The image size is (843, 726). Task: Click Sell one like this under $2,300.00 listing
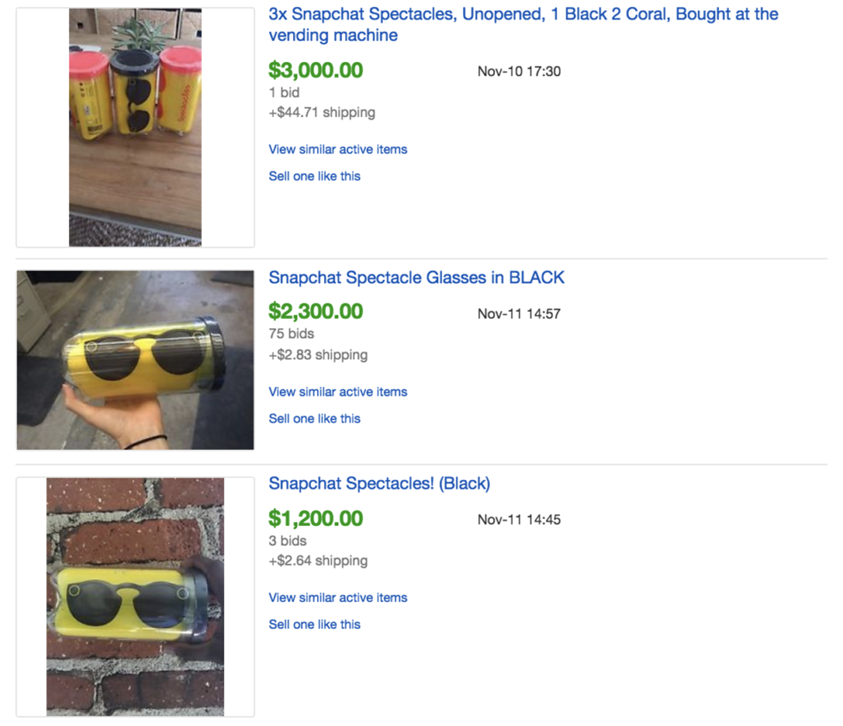click(314, 419)
